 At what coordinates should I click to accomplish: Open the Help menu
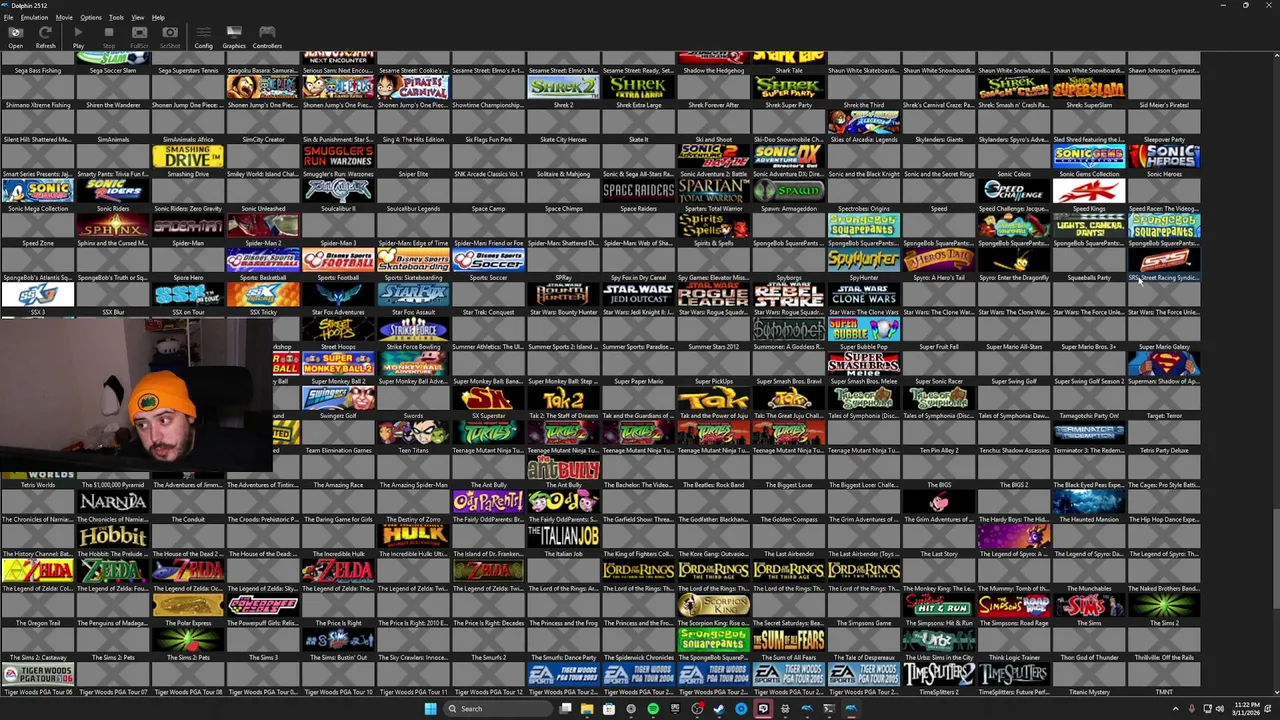[x=158, y=17]
